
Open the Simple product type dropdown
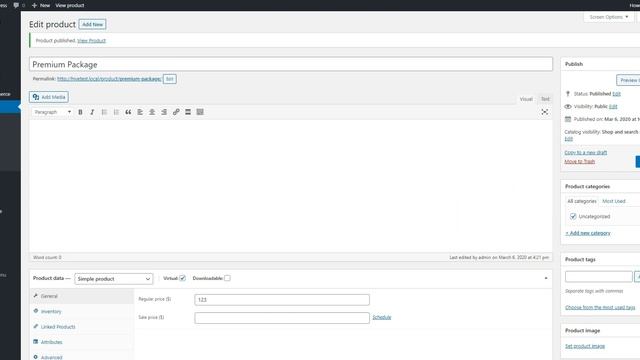coord(113,279)
